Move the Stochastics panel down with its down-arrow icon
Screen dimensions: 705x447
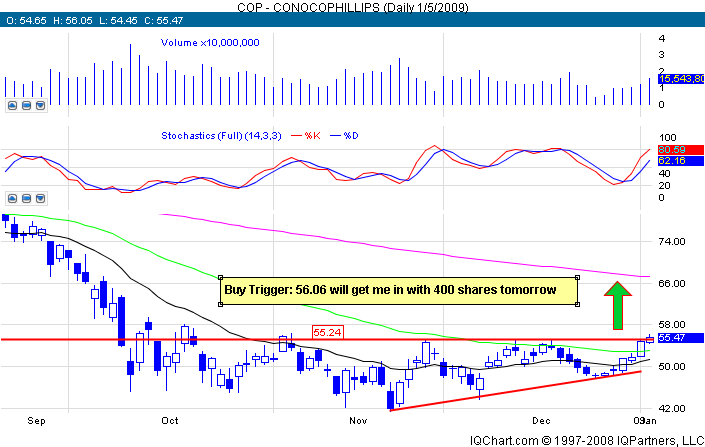point(40,198)
